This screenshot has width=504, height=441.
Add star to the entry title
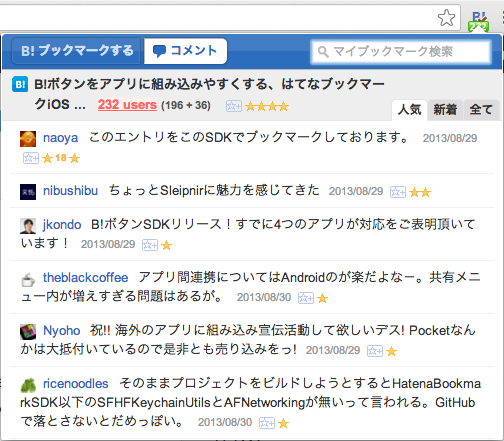pyautogui.click(x=234, y=106)
